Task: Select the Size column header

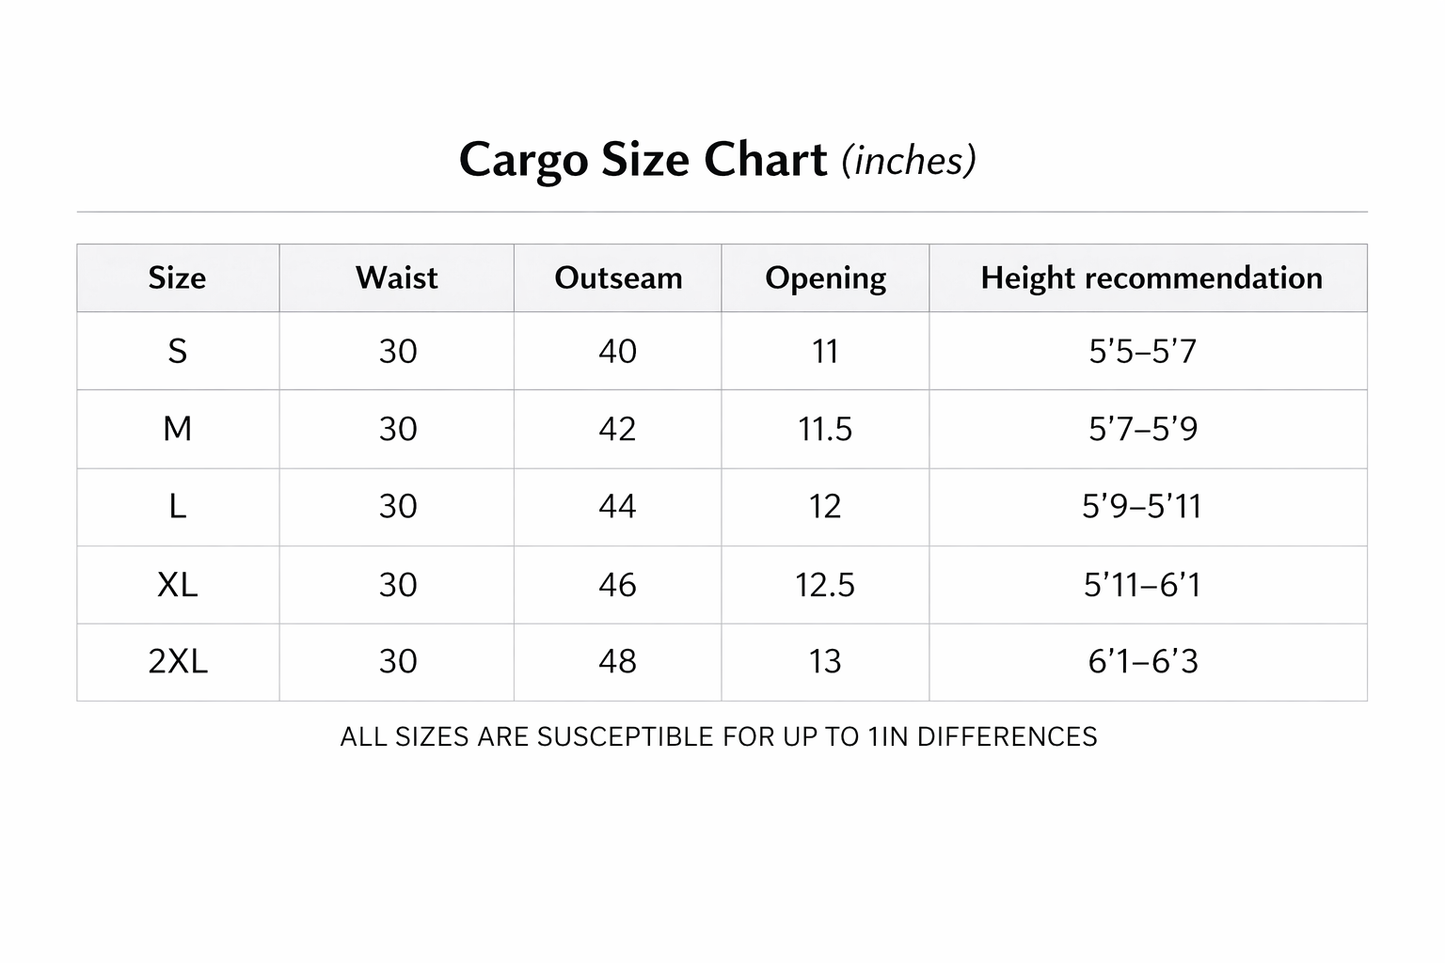Action: pyautogui.click(x=177, y=278)
